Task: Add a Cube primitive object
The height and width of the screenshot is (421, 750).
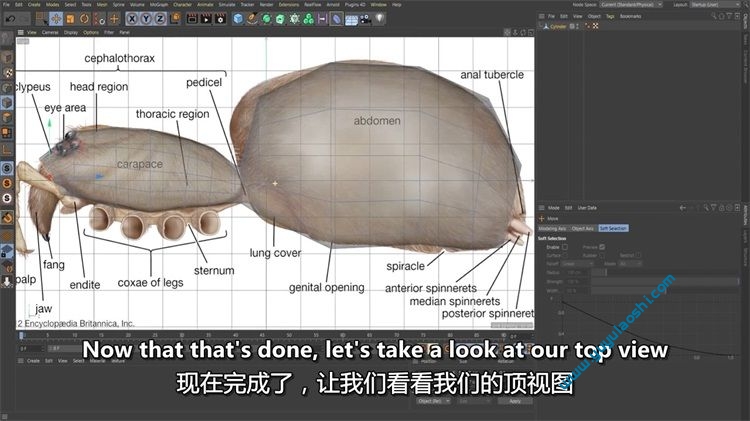Action: 238,19
